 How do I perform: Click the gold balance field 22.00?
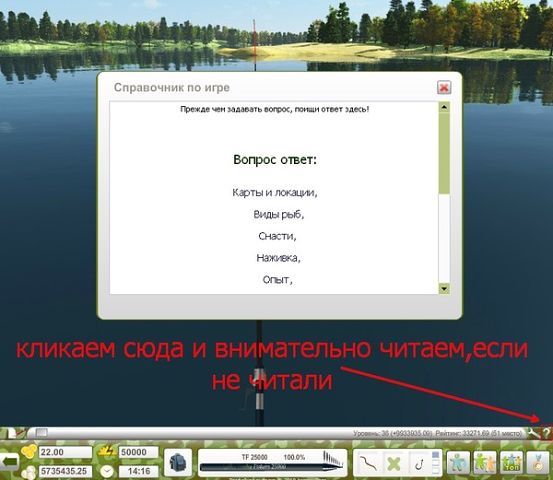(x=65, y=452)
